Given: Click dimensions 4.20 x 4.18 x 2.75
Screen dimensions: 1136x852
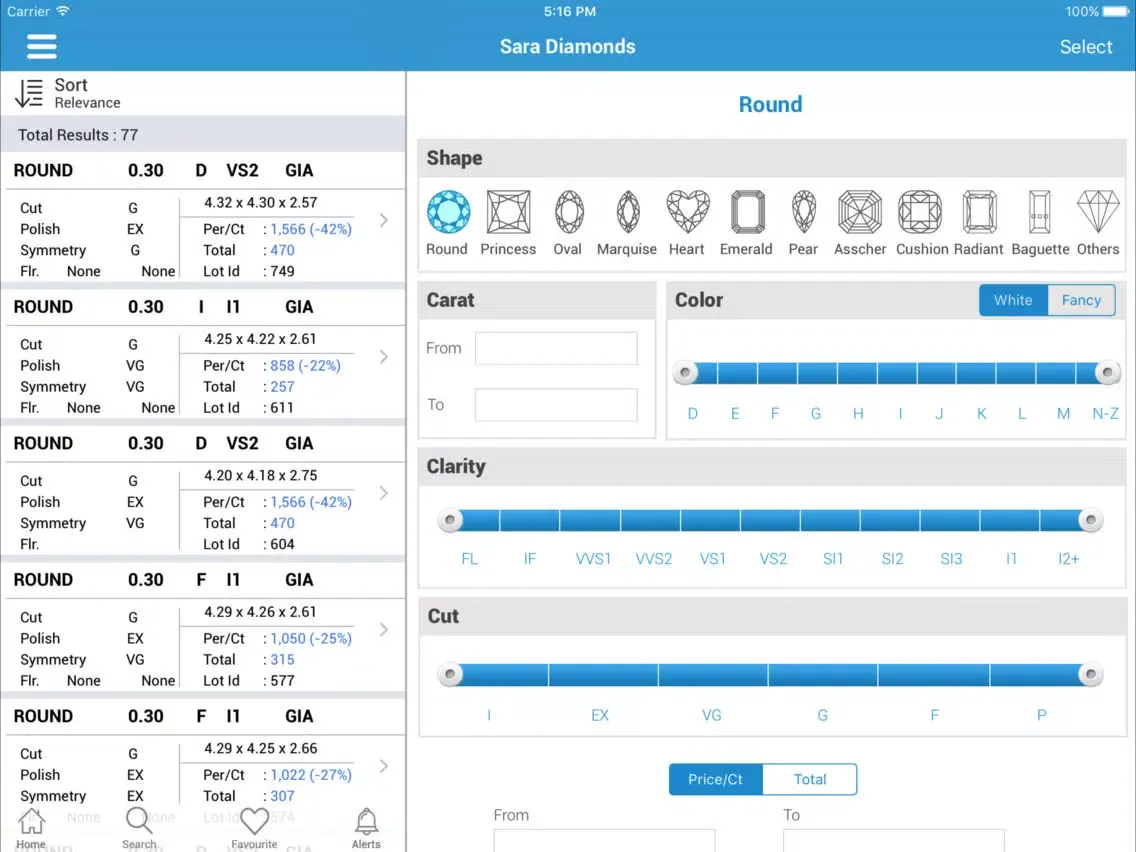Looking at the screenshot, I should [x=260, y=476].
